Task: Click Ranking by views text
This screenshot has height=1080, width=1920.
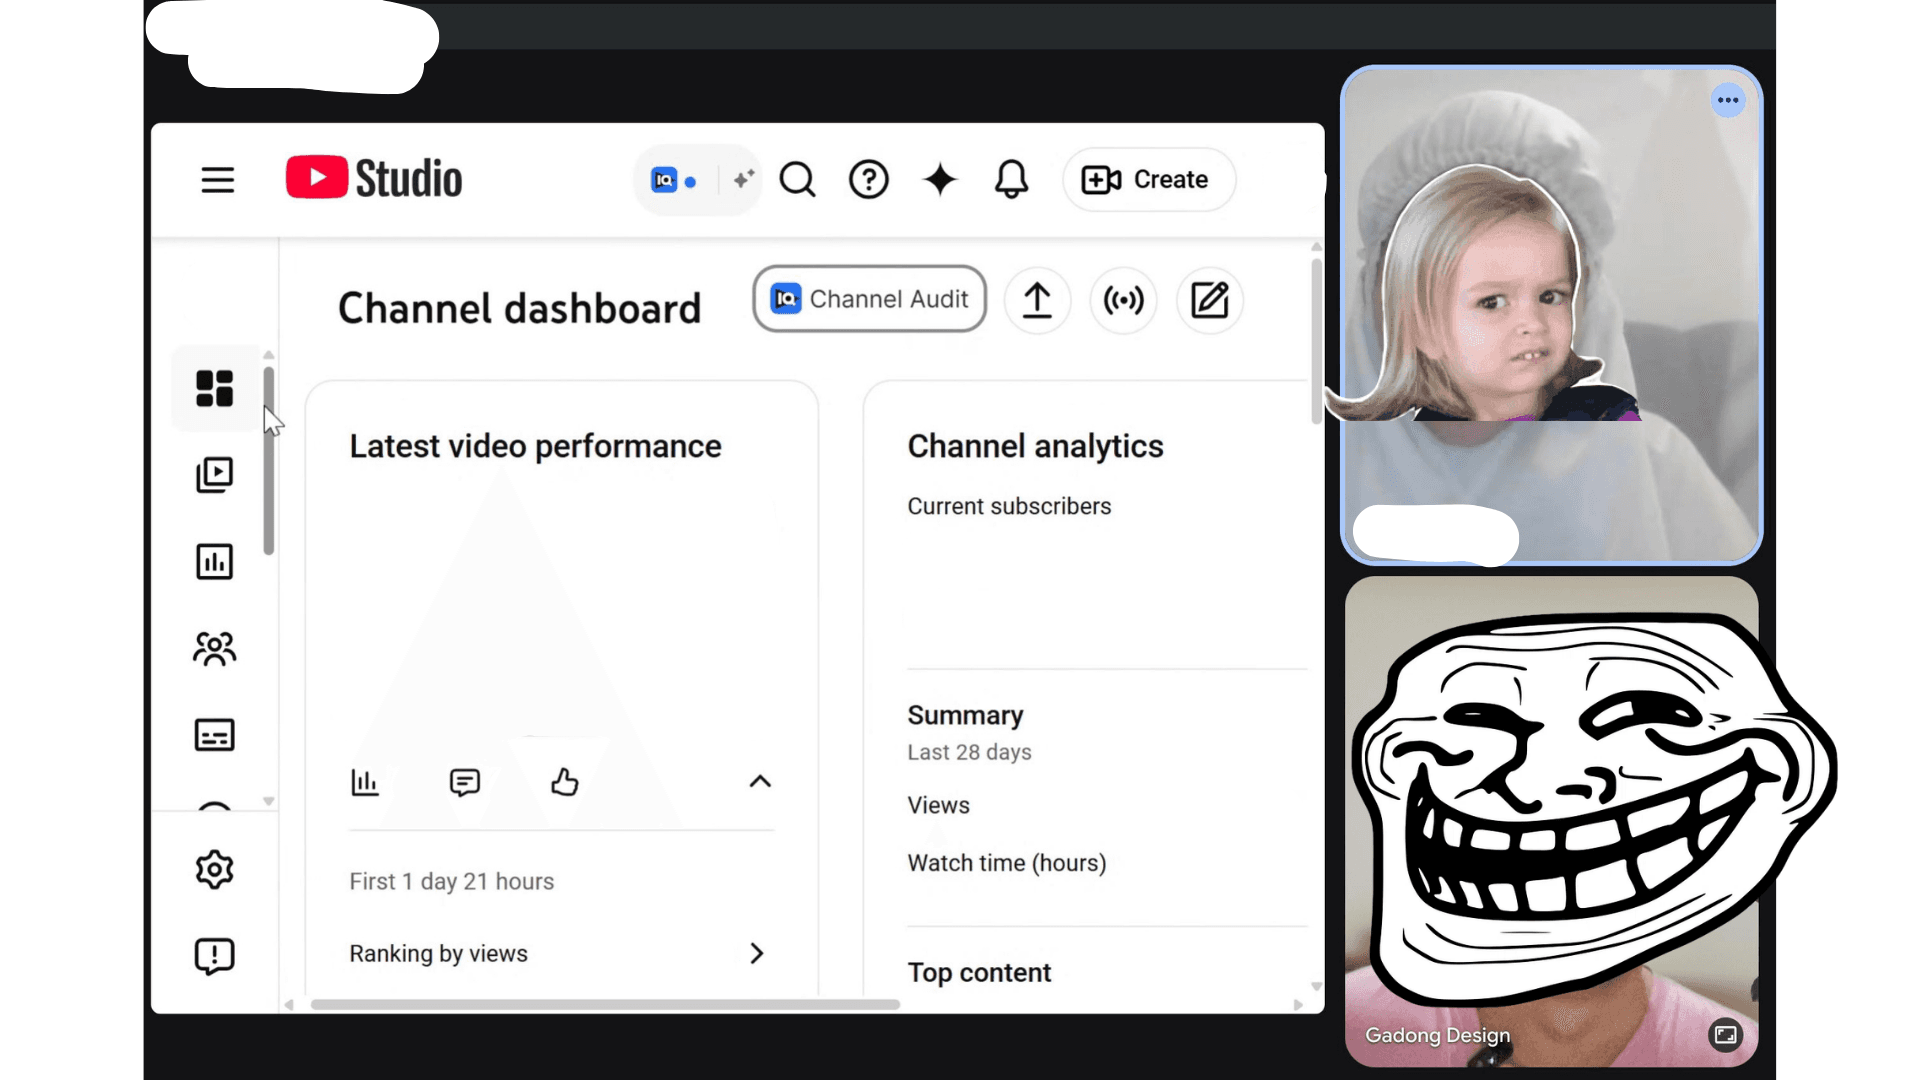Action: [438, 953]
